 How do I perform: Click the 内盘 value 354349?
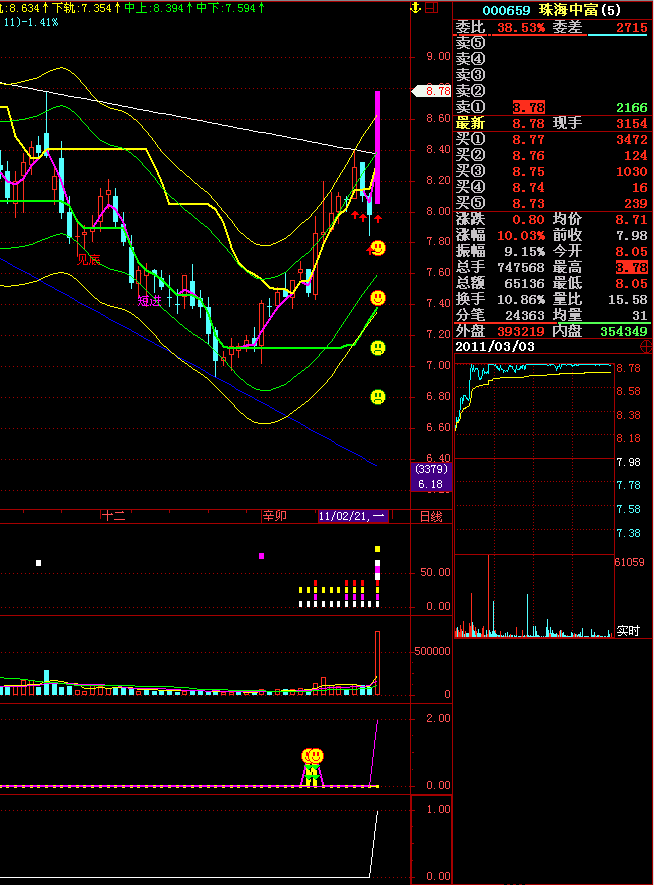(x=623, y=332)
